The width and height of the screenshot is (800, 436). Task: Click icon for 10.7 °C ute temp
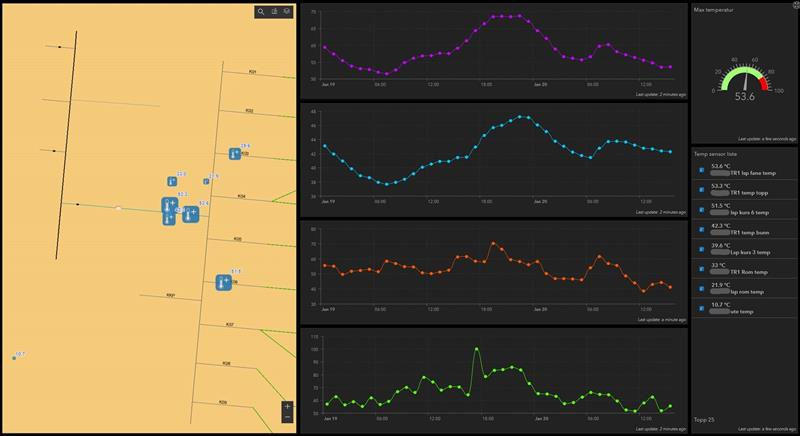pos(702,309)
